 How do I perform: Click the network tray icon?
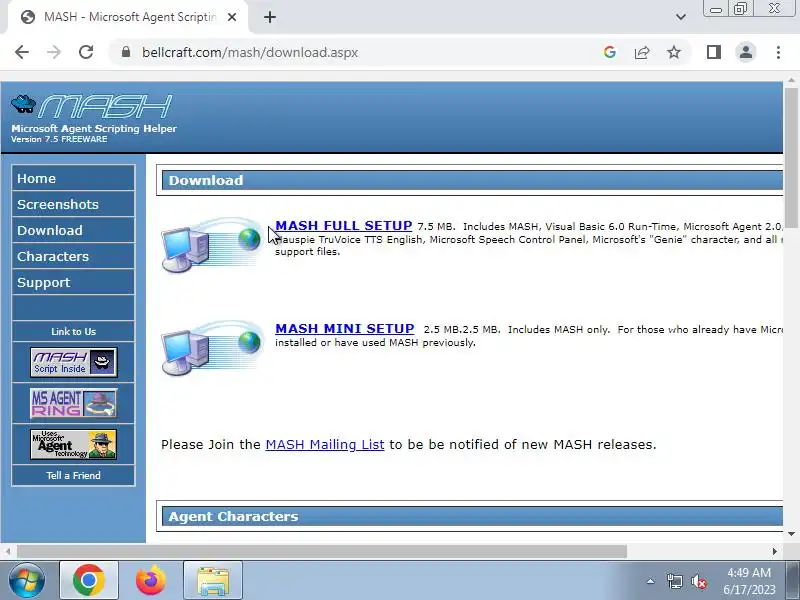pos(674,581)
